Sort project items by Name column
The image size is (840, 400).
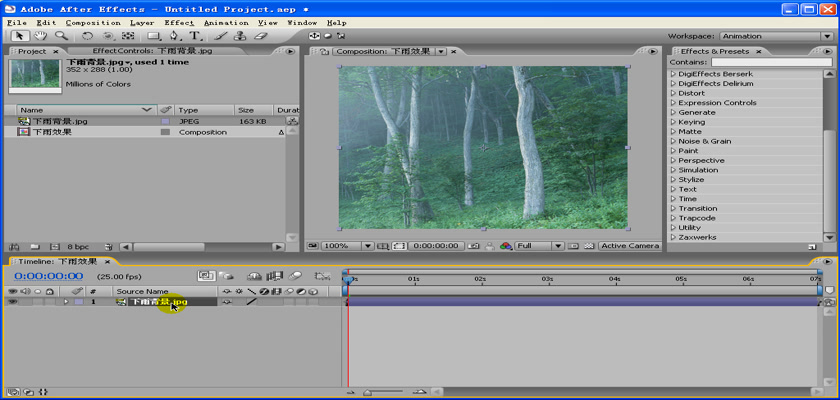86,110
